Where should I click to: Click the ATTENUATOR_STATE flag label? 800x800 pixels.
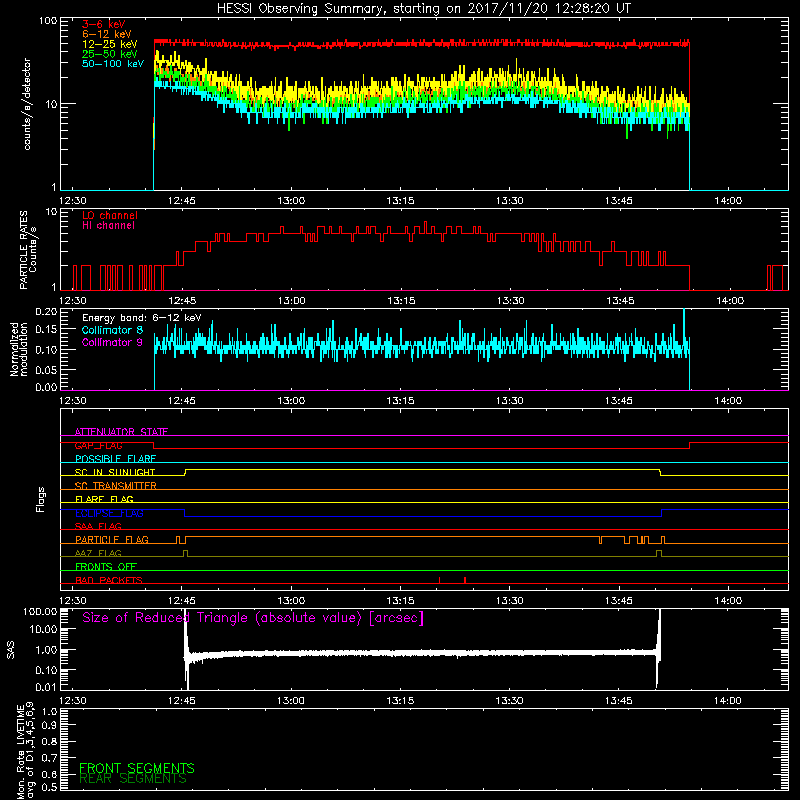[x=121, y=432]
